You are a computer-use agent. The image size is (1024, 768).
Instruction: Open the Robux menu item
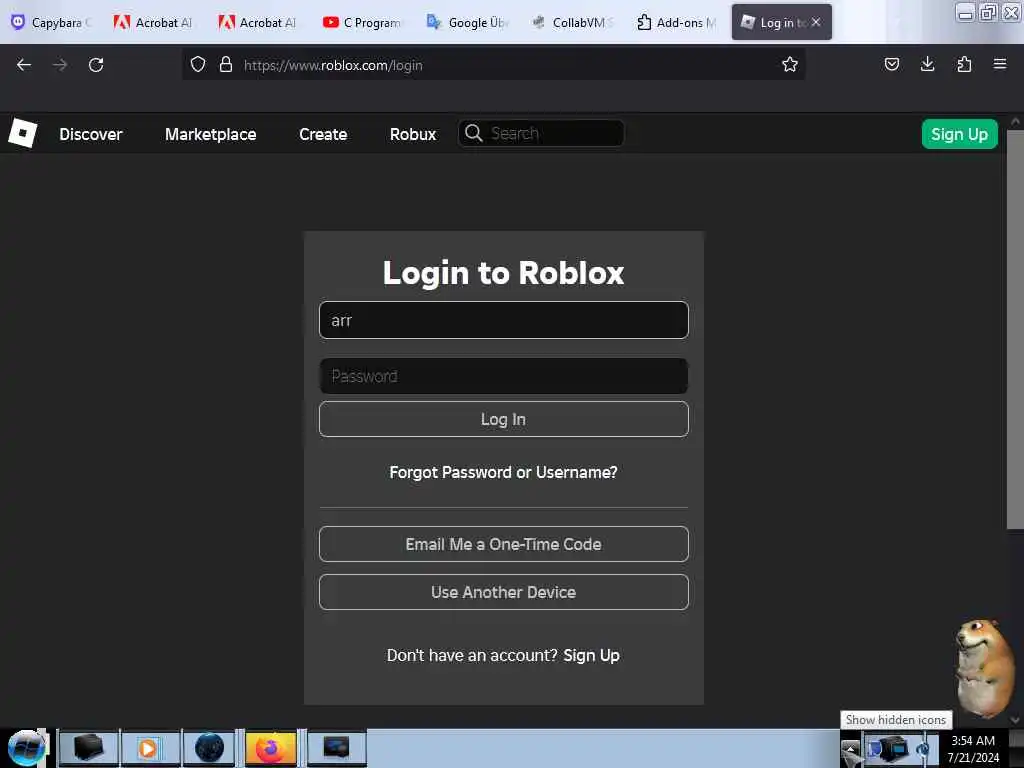tap(413, 134)
